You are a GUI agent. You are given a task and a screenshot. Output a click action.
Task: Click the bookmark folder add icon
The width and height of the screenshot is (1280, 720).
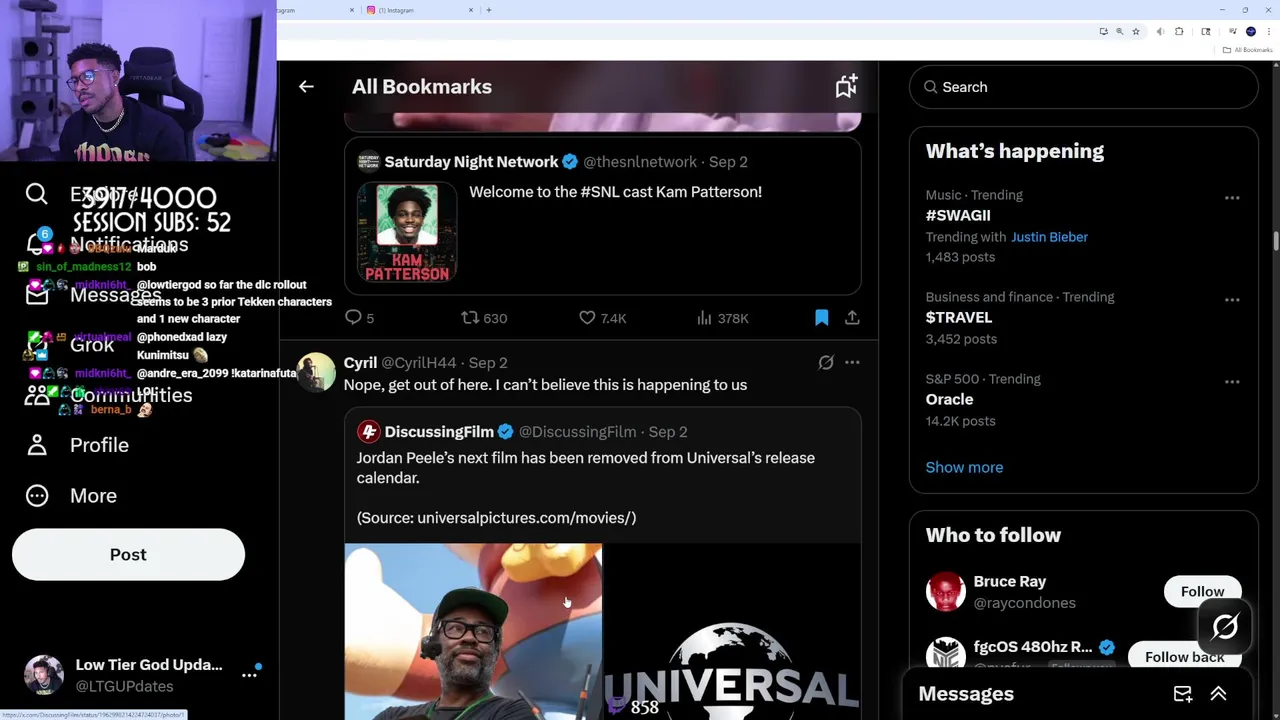pos(846,87)
